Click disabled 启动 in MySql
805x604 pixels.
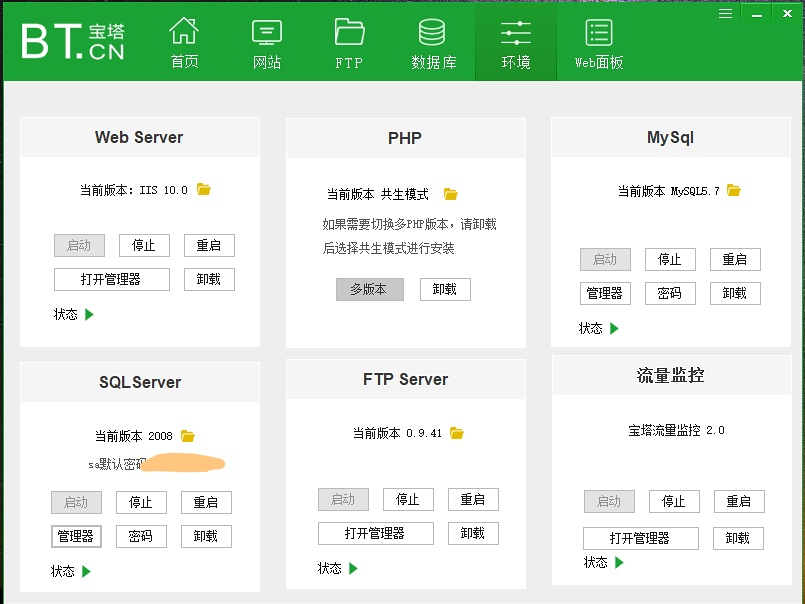coord(605,259)
